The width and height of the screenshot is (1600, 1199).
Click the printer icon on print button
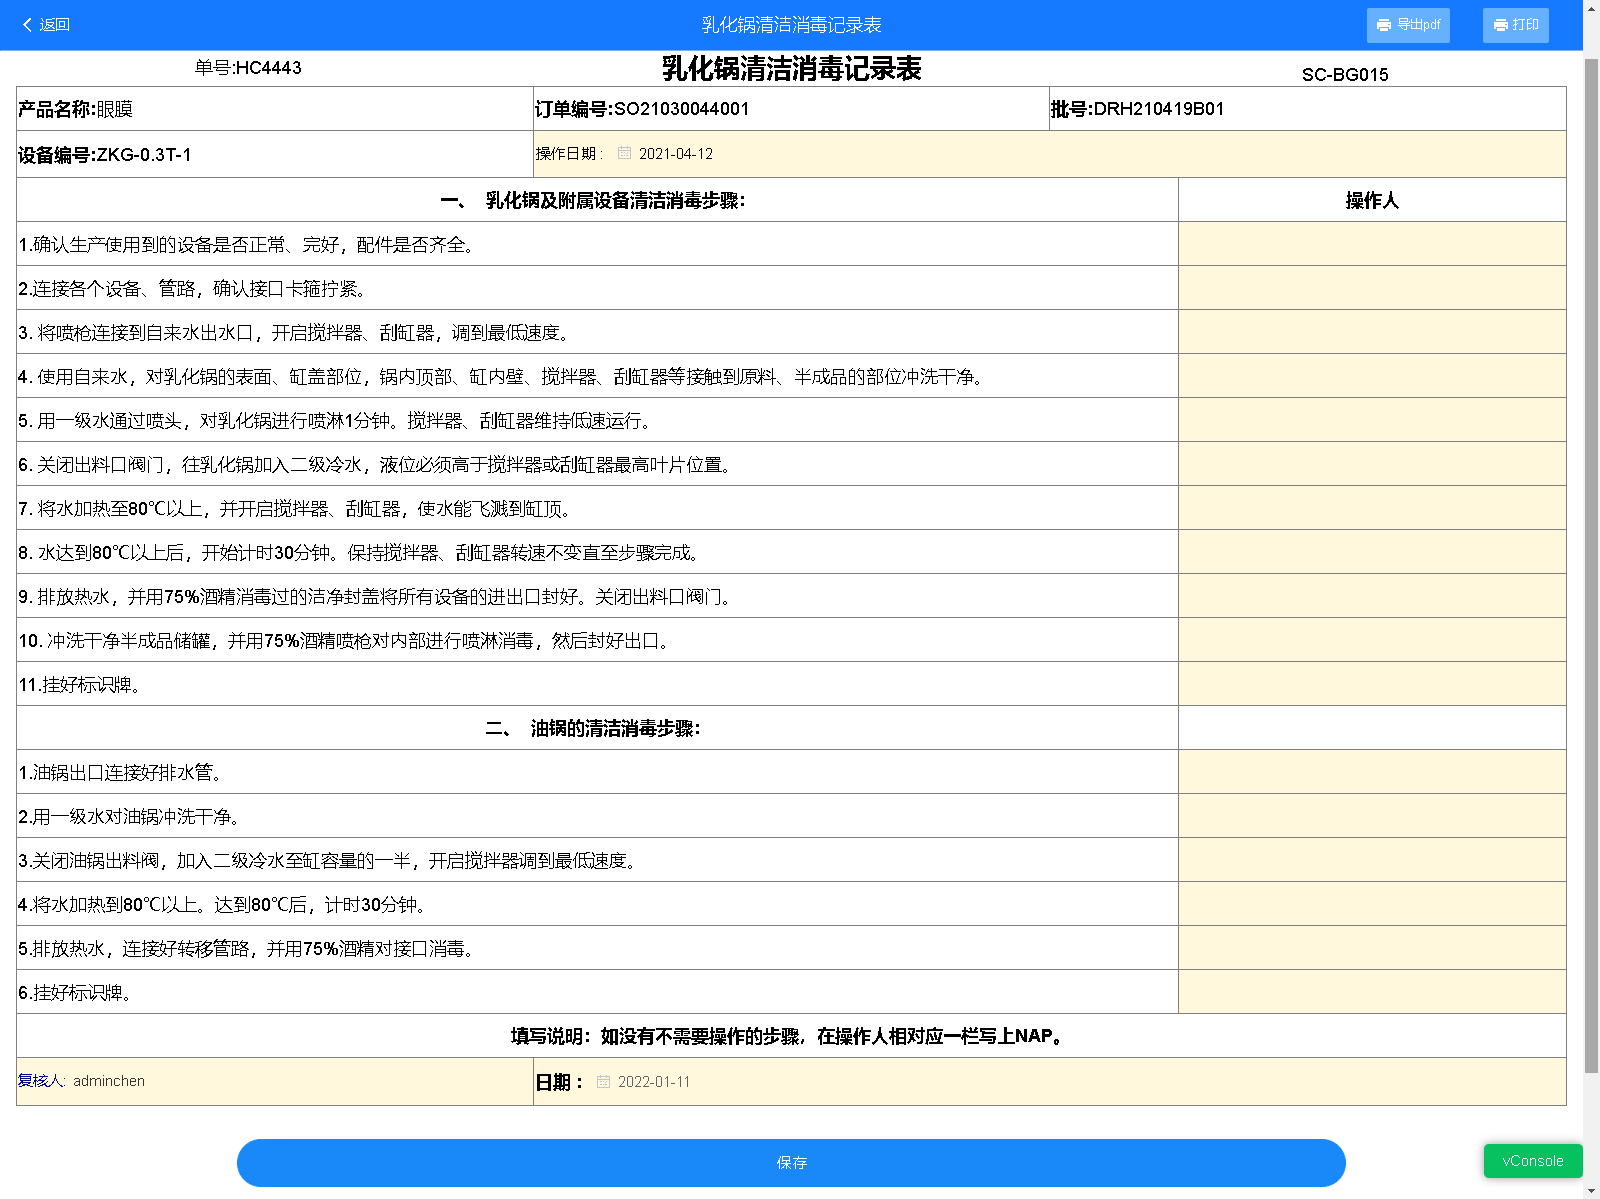pos(1500,25)
